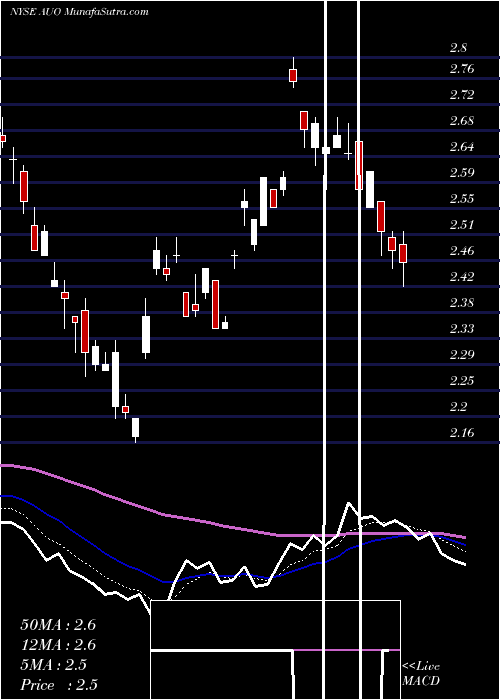Click the 2.38 price axis label

point(462,303)
